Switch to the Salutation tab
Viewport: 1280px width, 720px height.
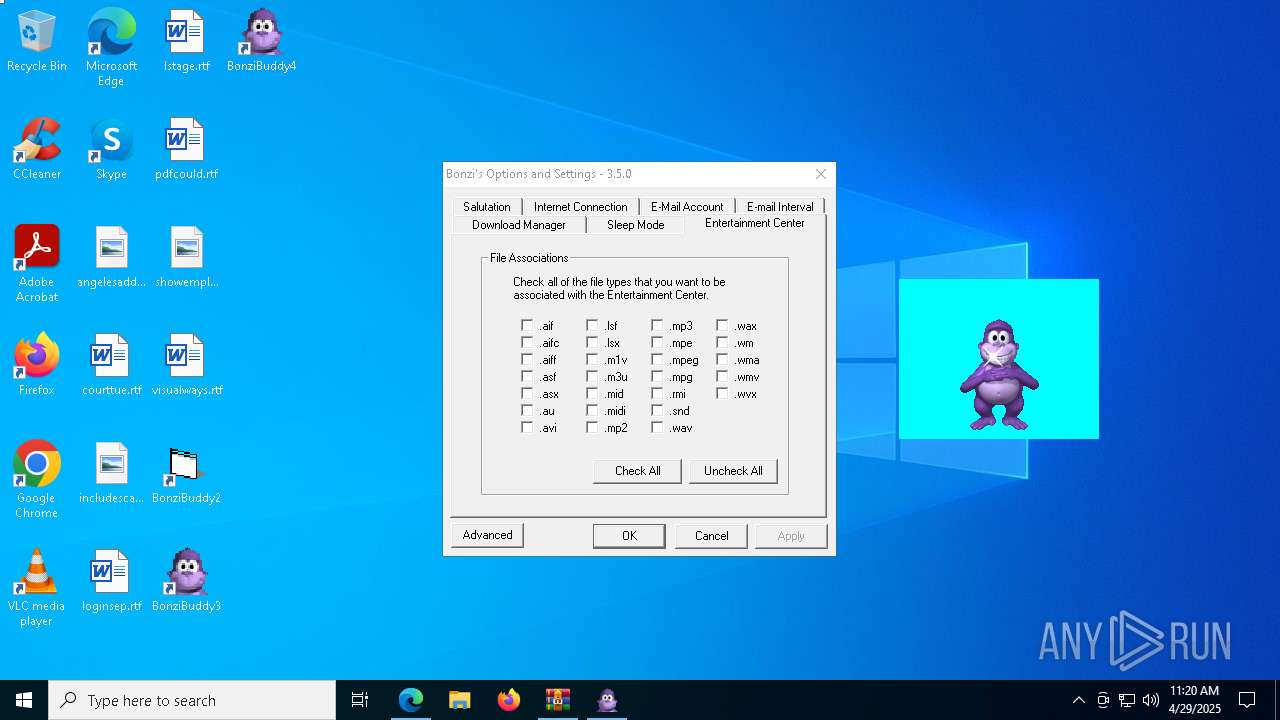tap(487, 207)
